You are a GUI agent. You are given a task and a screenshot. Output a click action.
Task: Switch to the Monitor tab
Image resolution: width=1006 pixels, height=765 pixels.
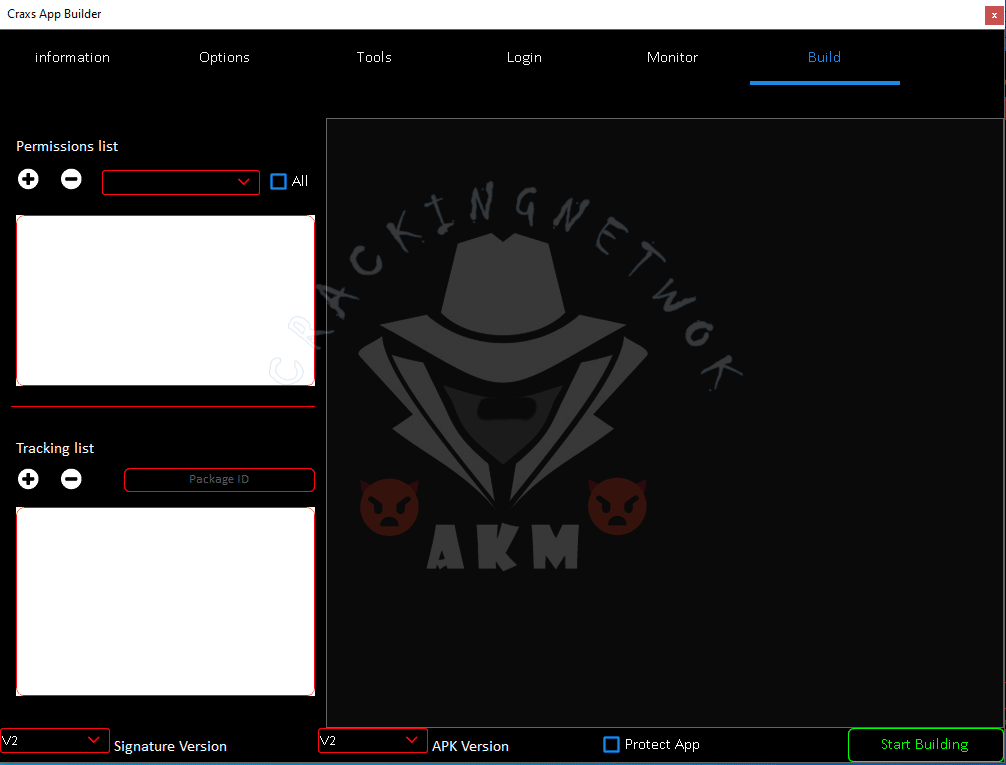click(x=672, y=58)
